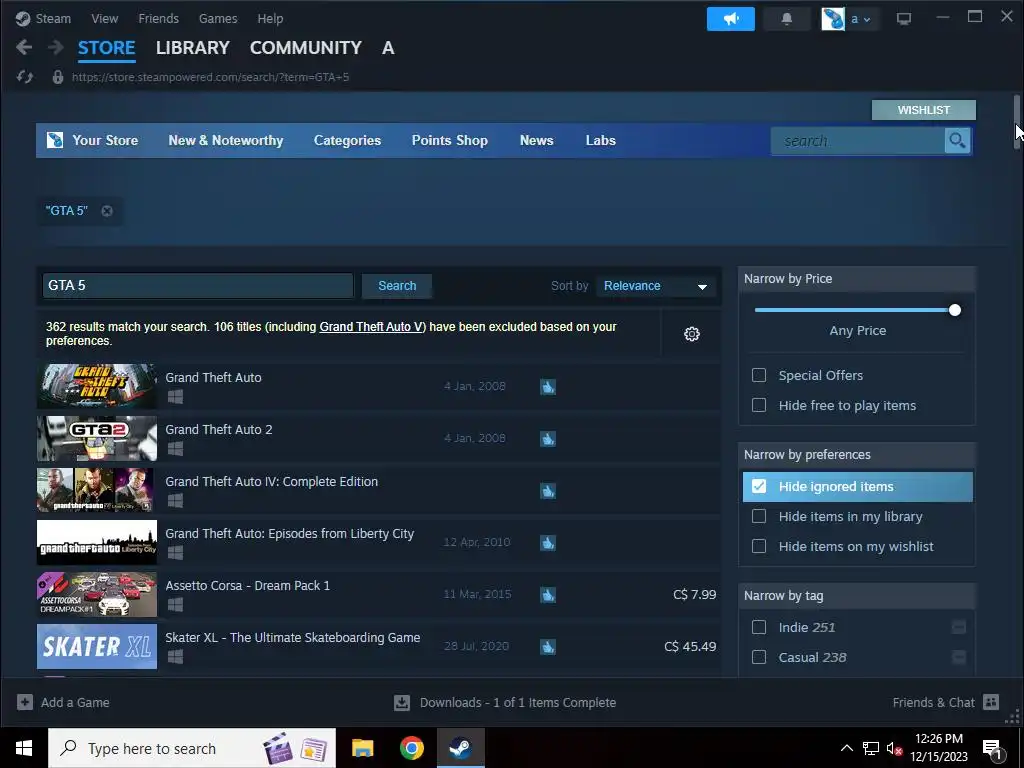
Task: Open the account name dropdown arrow
Action: (x=867, y=20)
